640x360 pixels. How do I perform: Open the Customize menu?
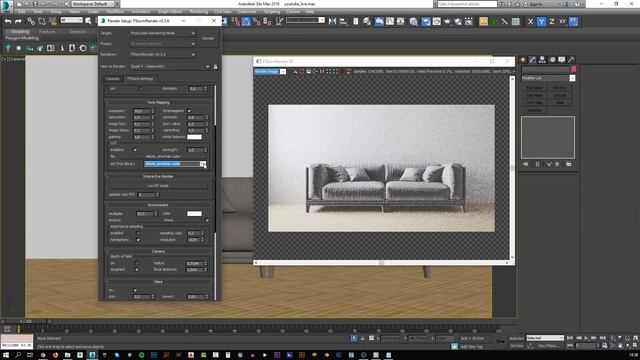pyautogui.click(x=247, y=12)
